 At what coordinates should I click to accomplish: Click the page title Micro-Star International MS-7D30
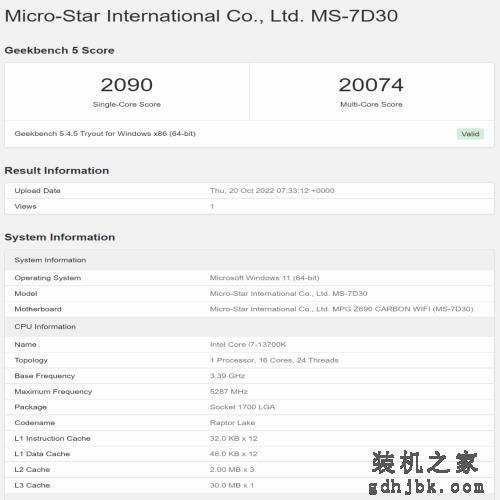point(201,16)
